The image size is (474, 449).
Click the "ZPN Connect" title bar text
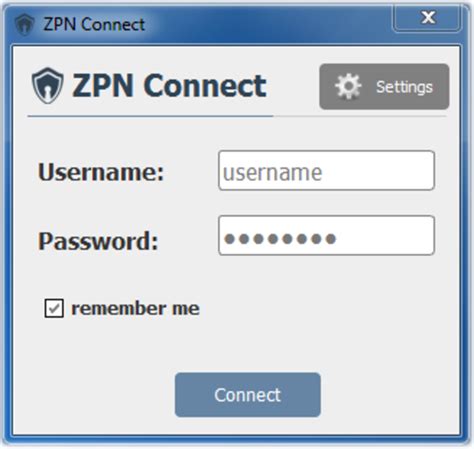tap(94, 24)
